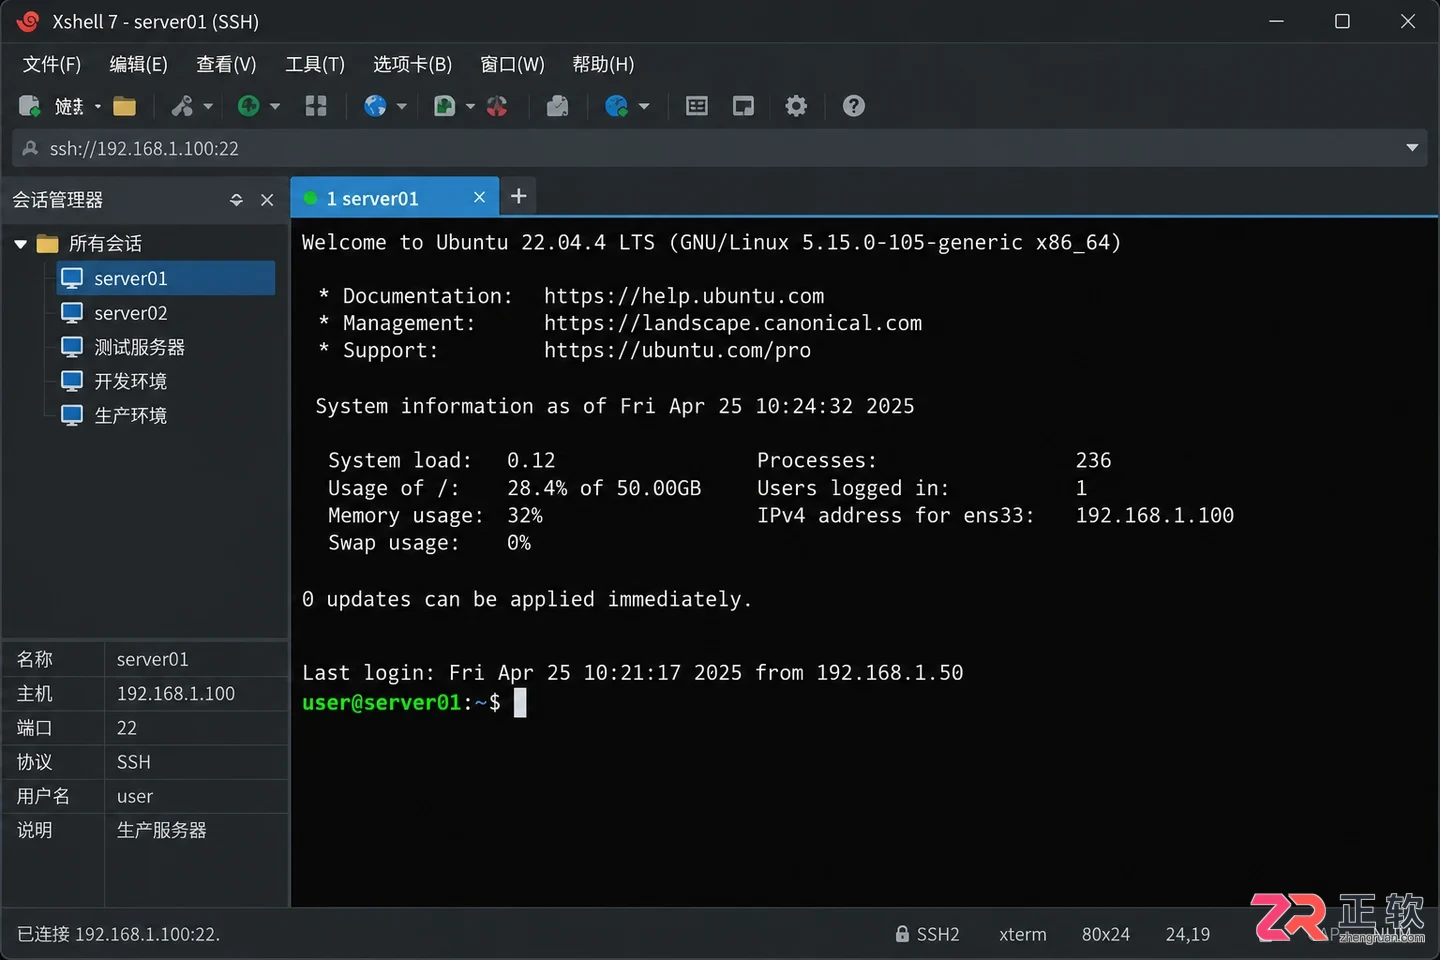Click the gray clipboard paste icon in toolbar

pos(557,106)
